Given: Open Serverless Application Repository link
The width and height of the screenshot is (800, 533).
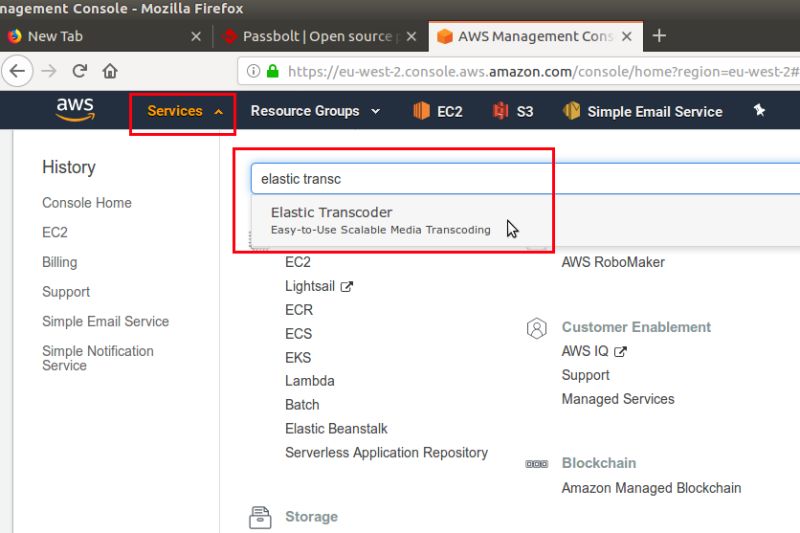Looking at the screenshot, I should point(386,453).
